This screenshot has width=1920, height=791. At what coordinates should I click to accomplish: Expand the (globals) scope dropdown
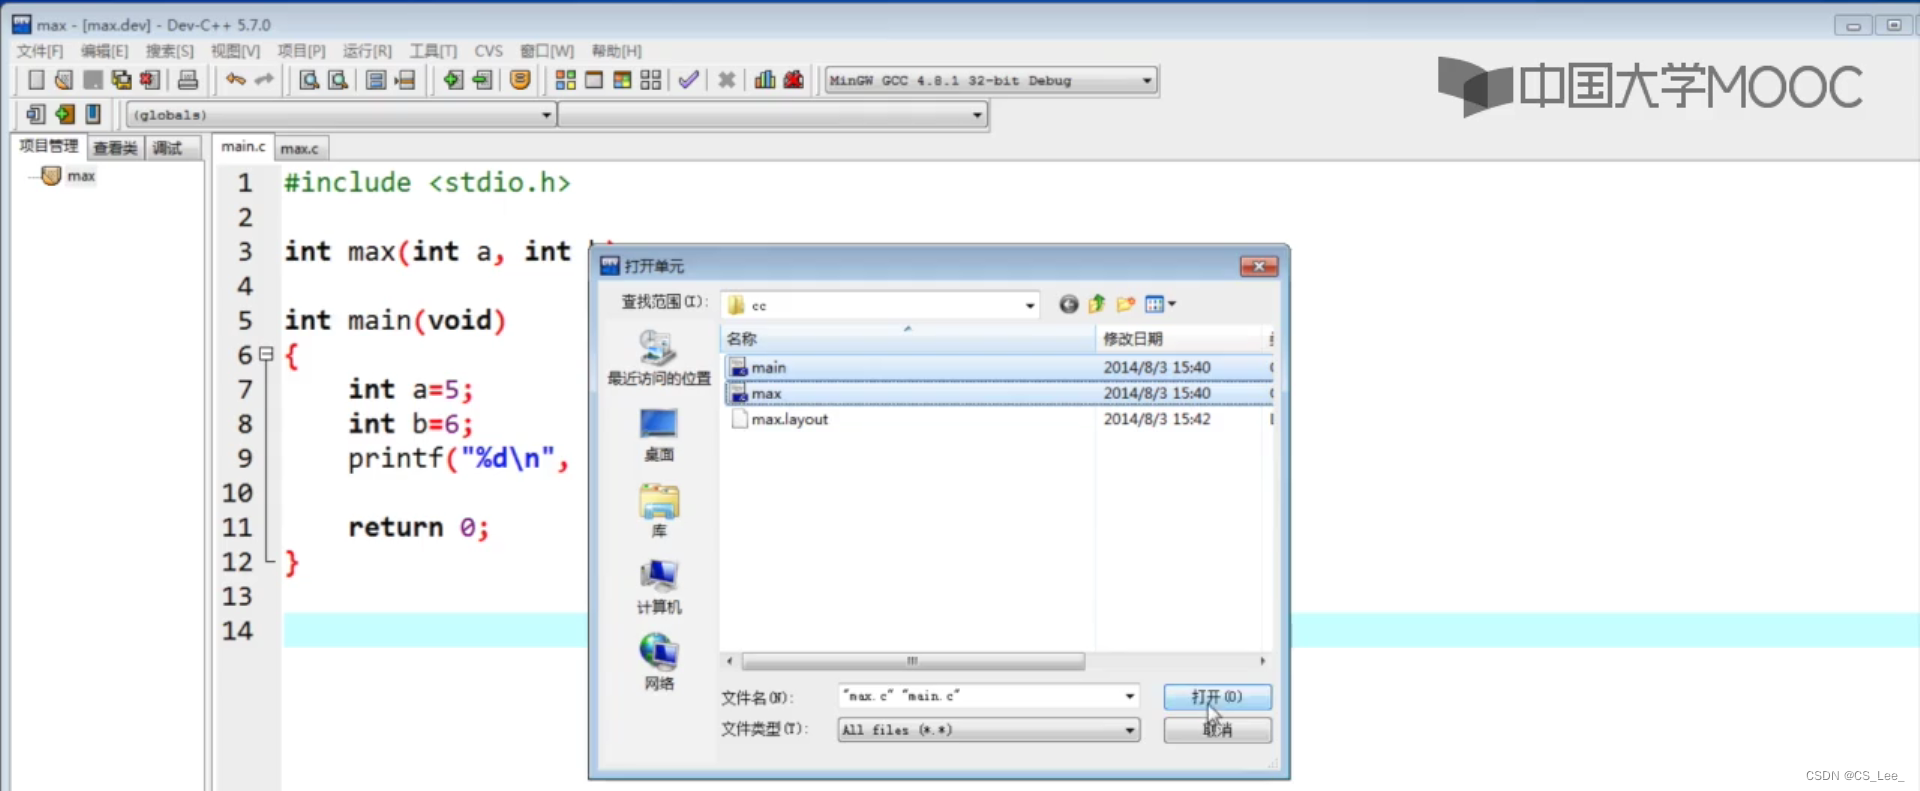point(546,115)
